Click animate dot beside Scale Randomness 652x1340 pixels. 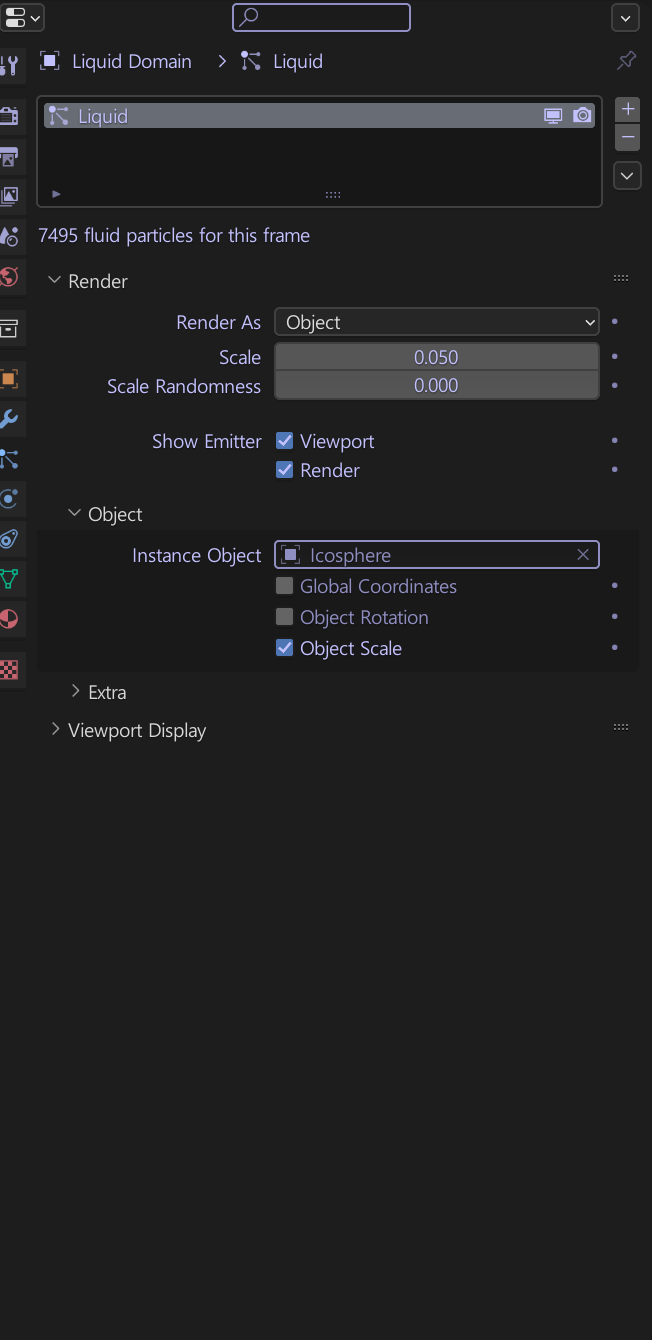(614, 385)
